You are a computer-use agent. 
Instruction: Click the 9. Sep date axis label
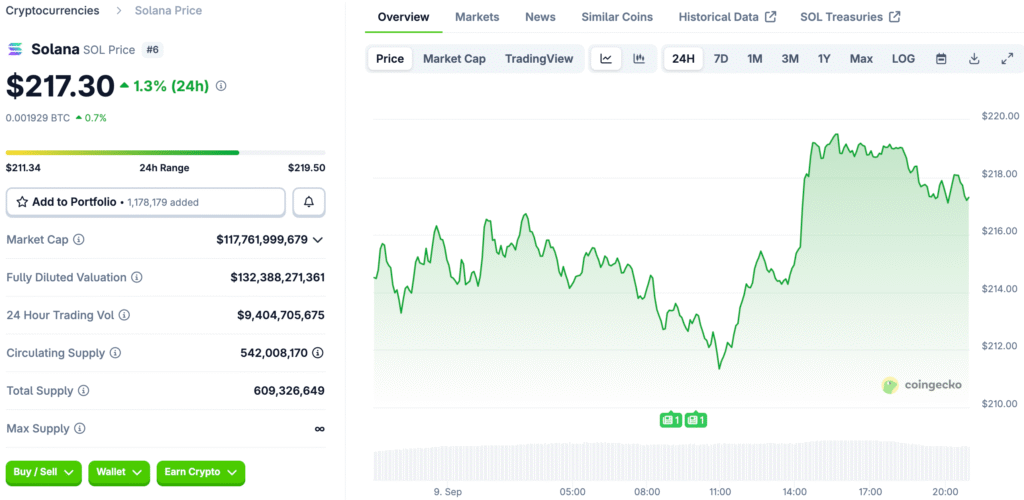click(446, 492)
